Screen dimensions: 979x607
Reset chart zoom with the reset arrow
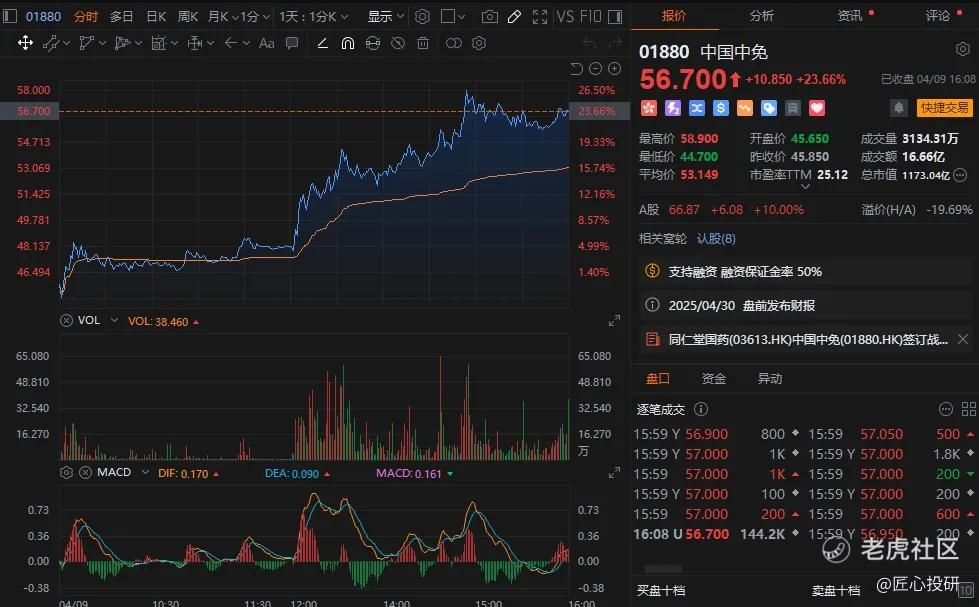click(x=577, y=68)
